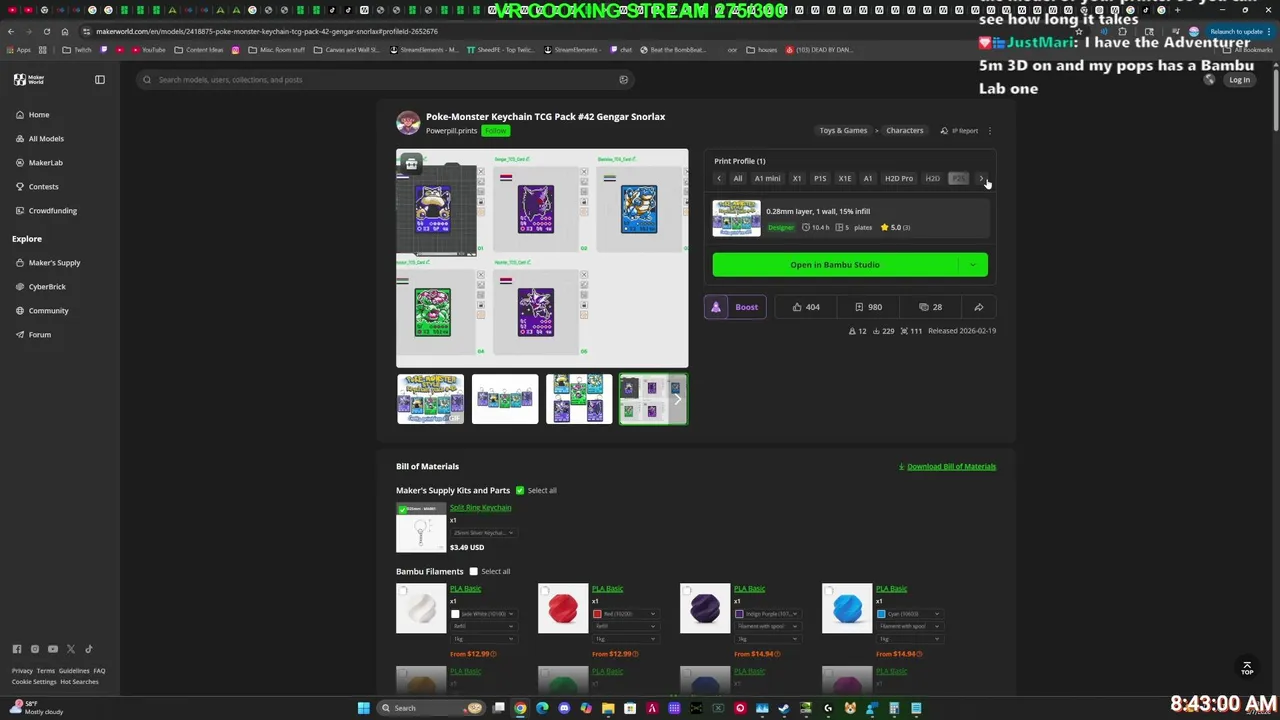Click the scroll to TOP button
The width and height of the screenshot is (1280, 720).
click(1247, 668)
